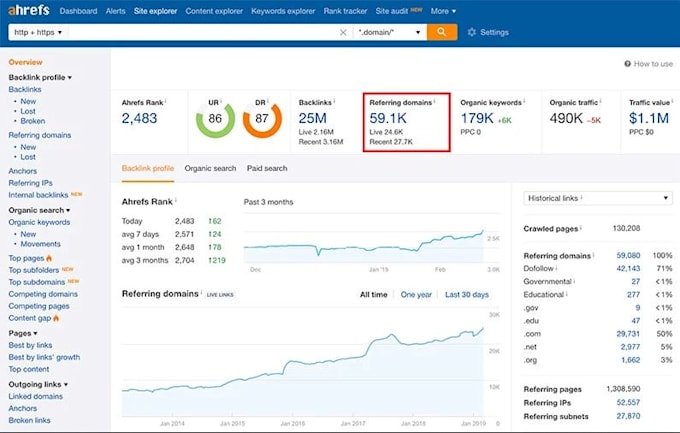Select One year chart range

(x=416, y=295)
